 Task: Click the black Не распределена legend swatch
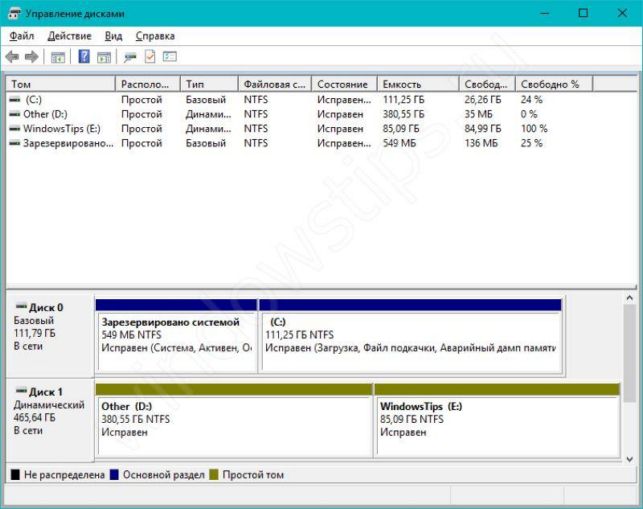pos(15,475)
